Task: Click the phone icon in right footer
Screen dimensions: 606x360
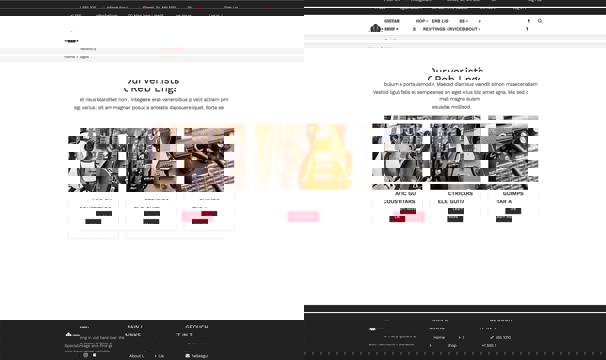Action: coord(492,338)
